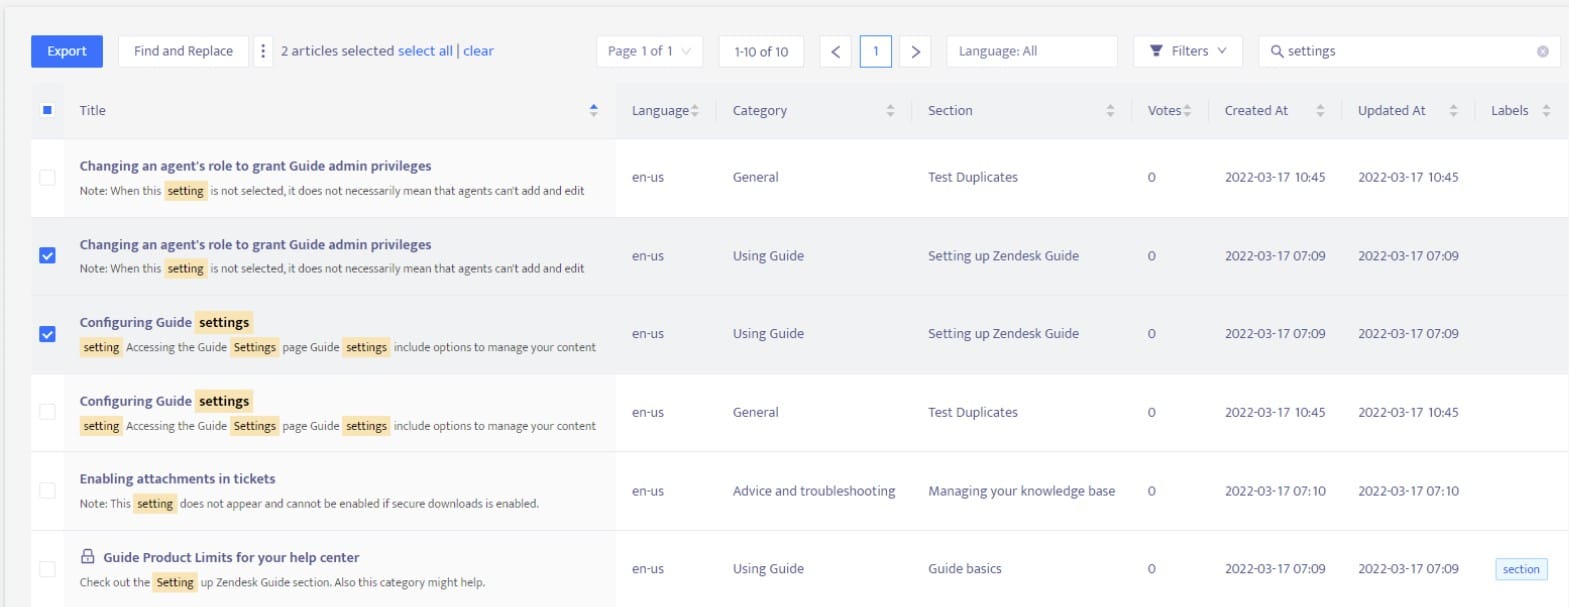Viewport: 1569px width, 607px height.
Task: Expand the Filters dropdown
Action: click(1187, 51)
